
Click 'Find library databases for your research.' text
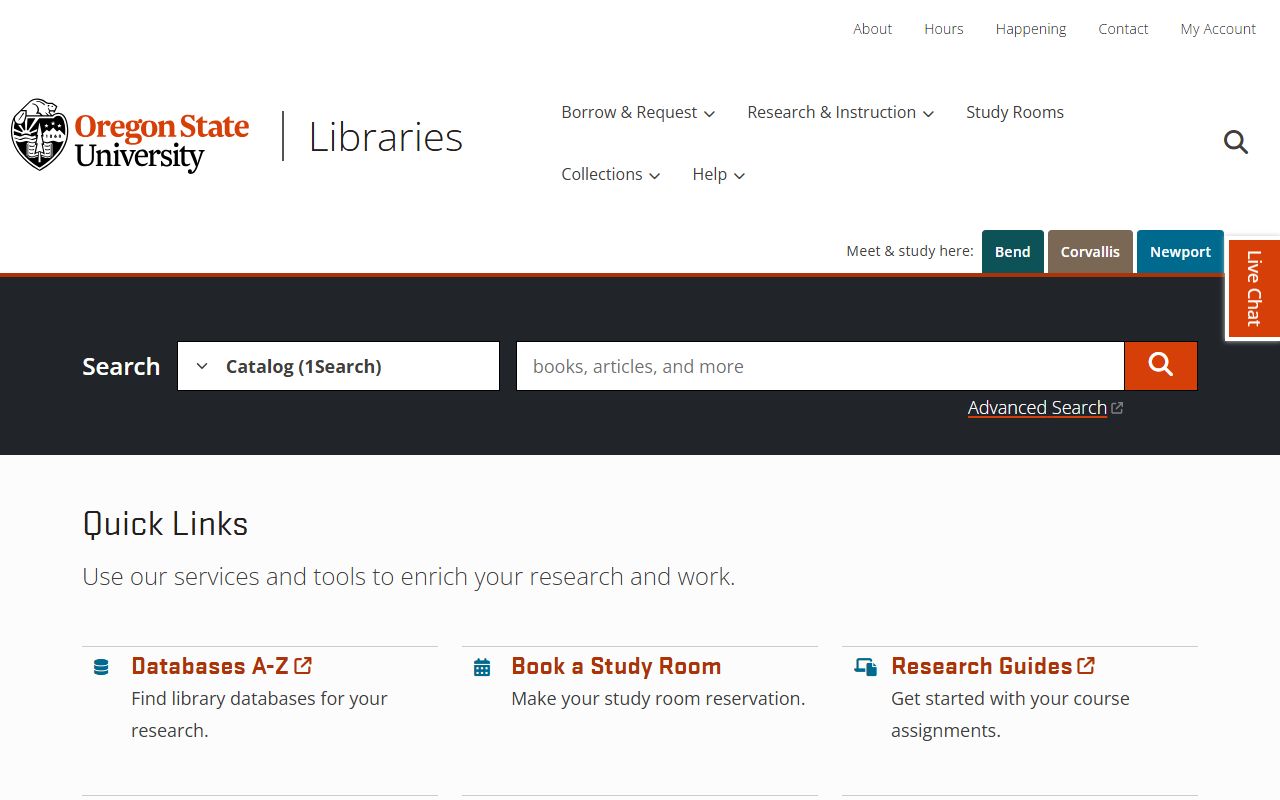click(259, 714)
